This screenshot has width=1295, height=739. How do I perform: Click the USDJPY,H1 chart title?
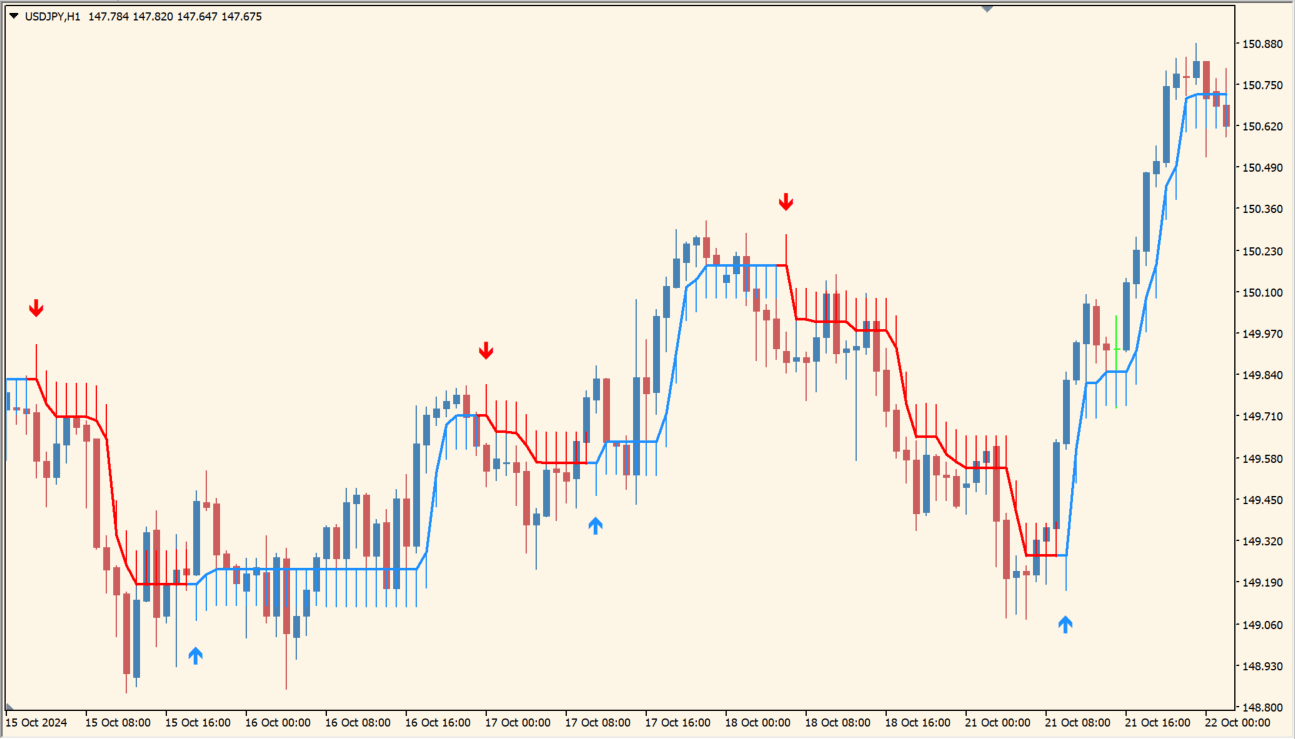[53, 16]
